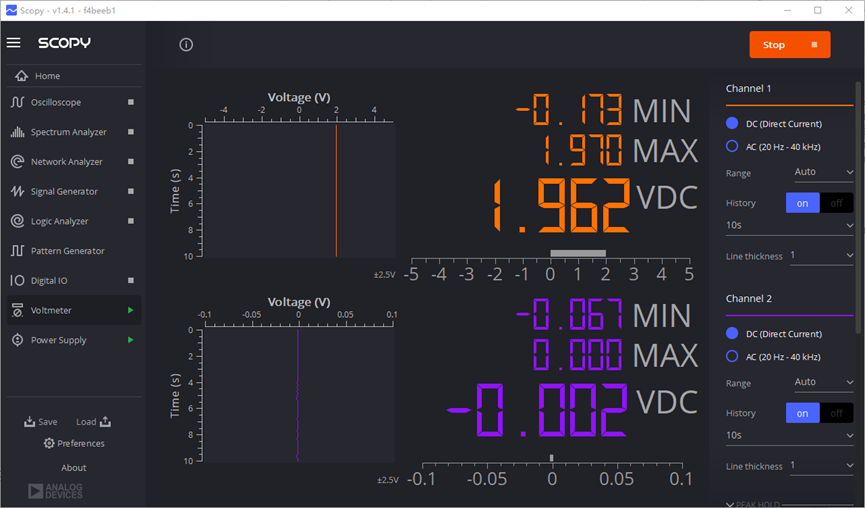Click the Logic Analyzer icon

tap(18, 221)
